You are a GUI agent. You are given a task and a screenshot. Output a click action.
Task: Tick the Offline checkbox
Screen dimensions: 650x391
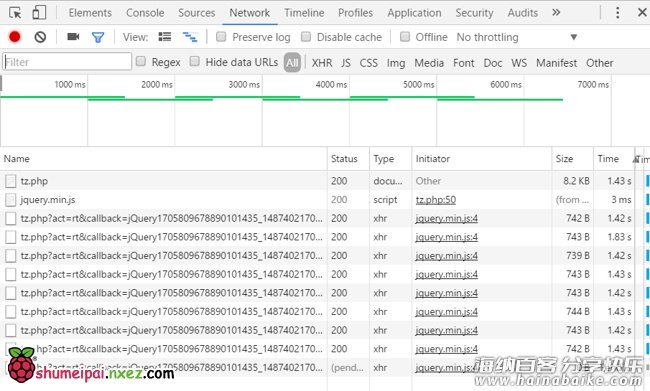click(x=405, y=37)
